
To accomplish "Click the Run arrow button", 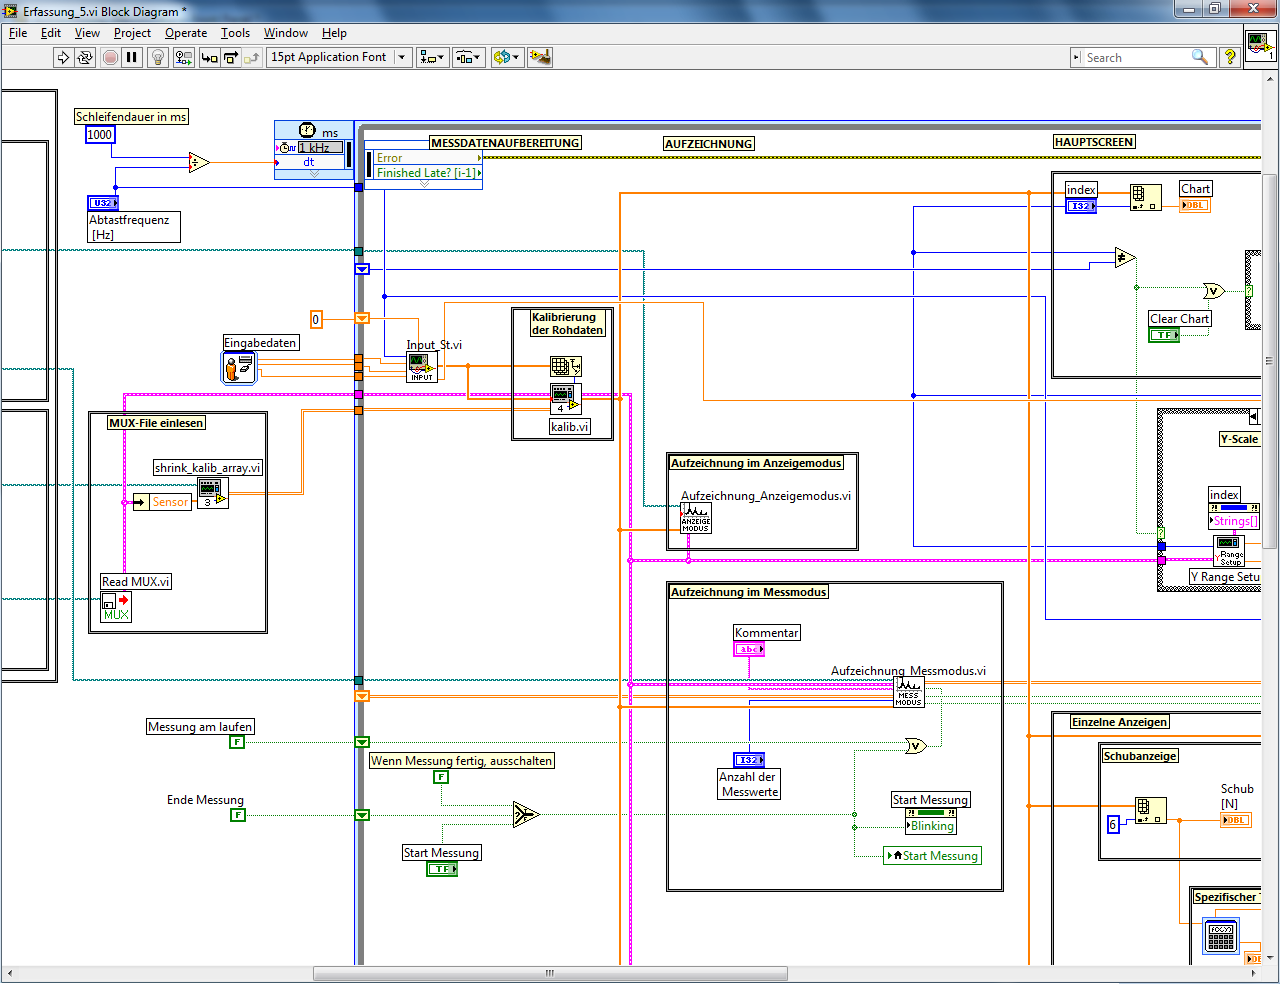I will (63, 58).
